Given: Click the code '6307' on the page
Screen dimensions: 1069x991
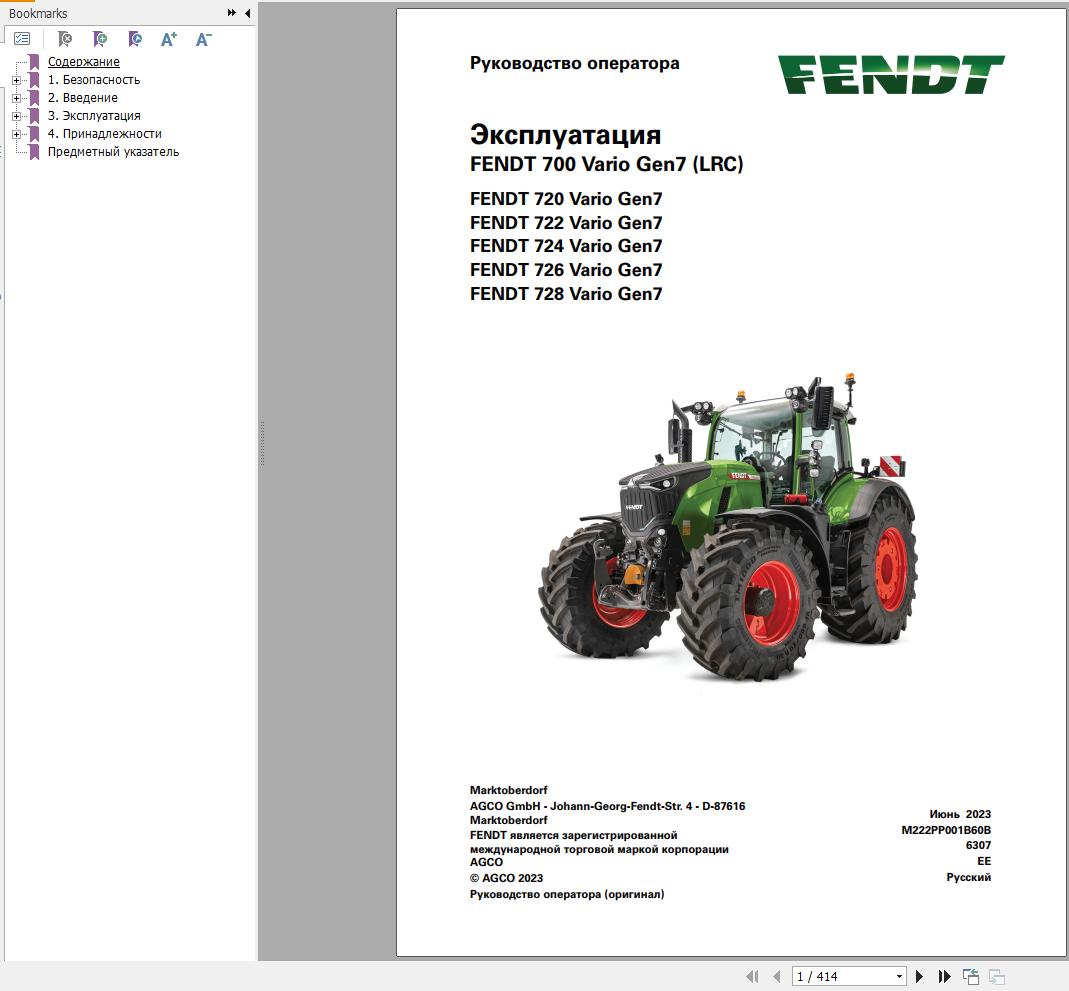Looking at the screenshot, I should 978,845.
